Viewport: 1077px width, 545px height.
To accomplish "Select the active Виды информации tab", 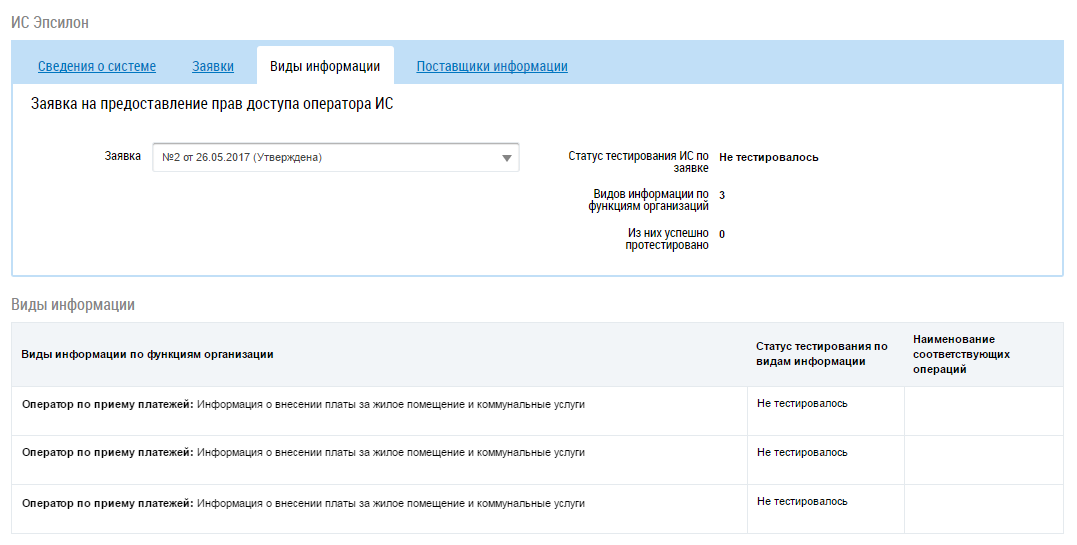I will click(325, 67).
